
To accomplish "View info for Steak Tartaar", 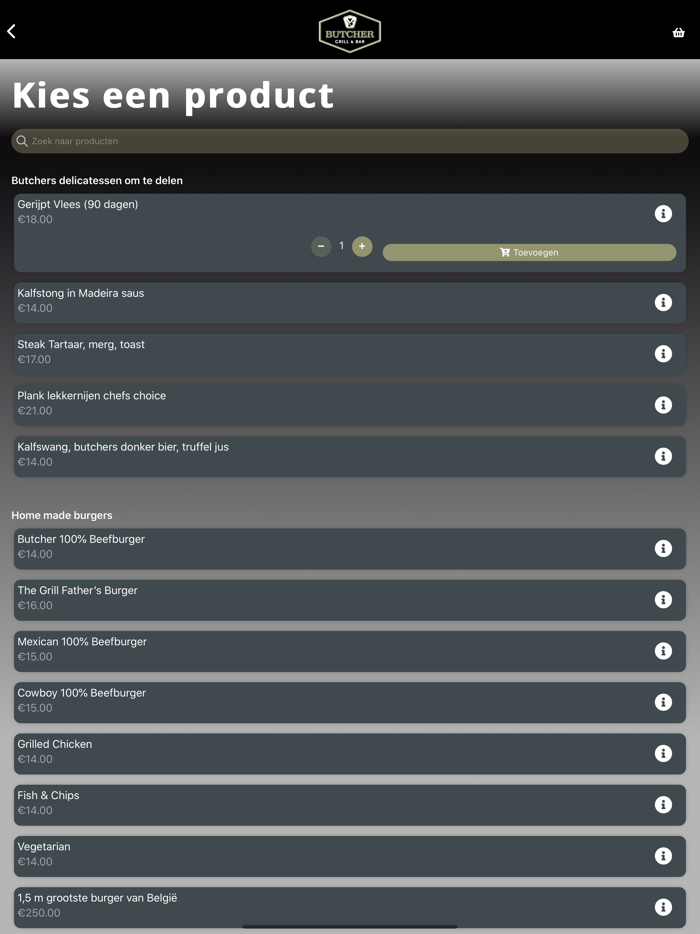I will click(x=663, y=353).
